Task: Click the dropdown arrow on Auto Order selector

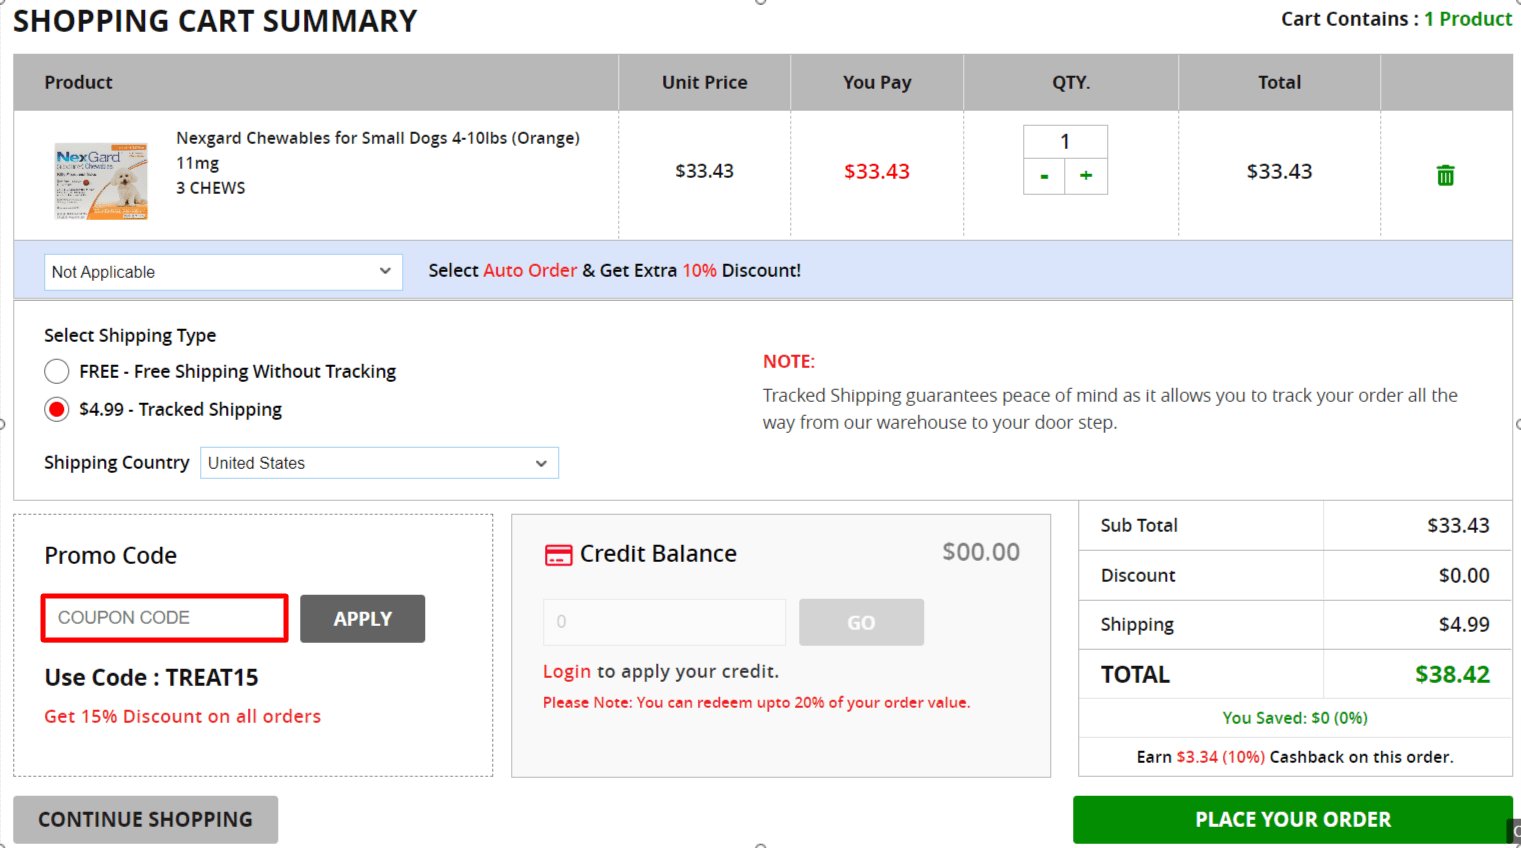Action: click(x=386, y=271)
